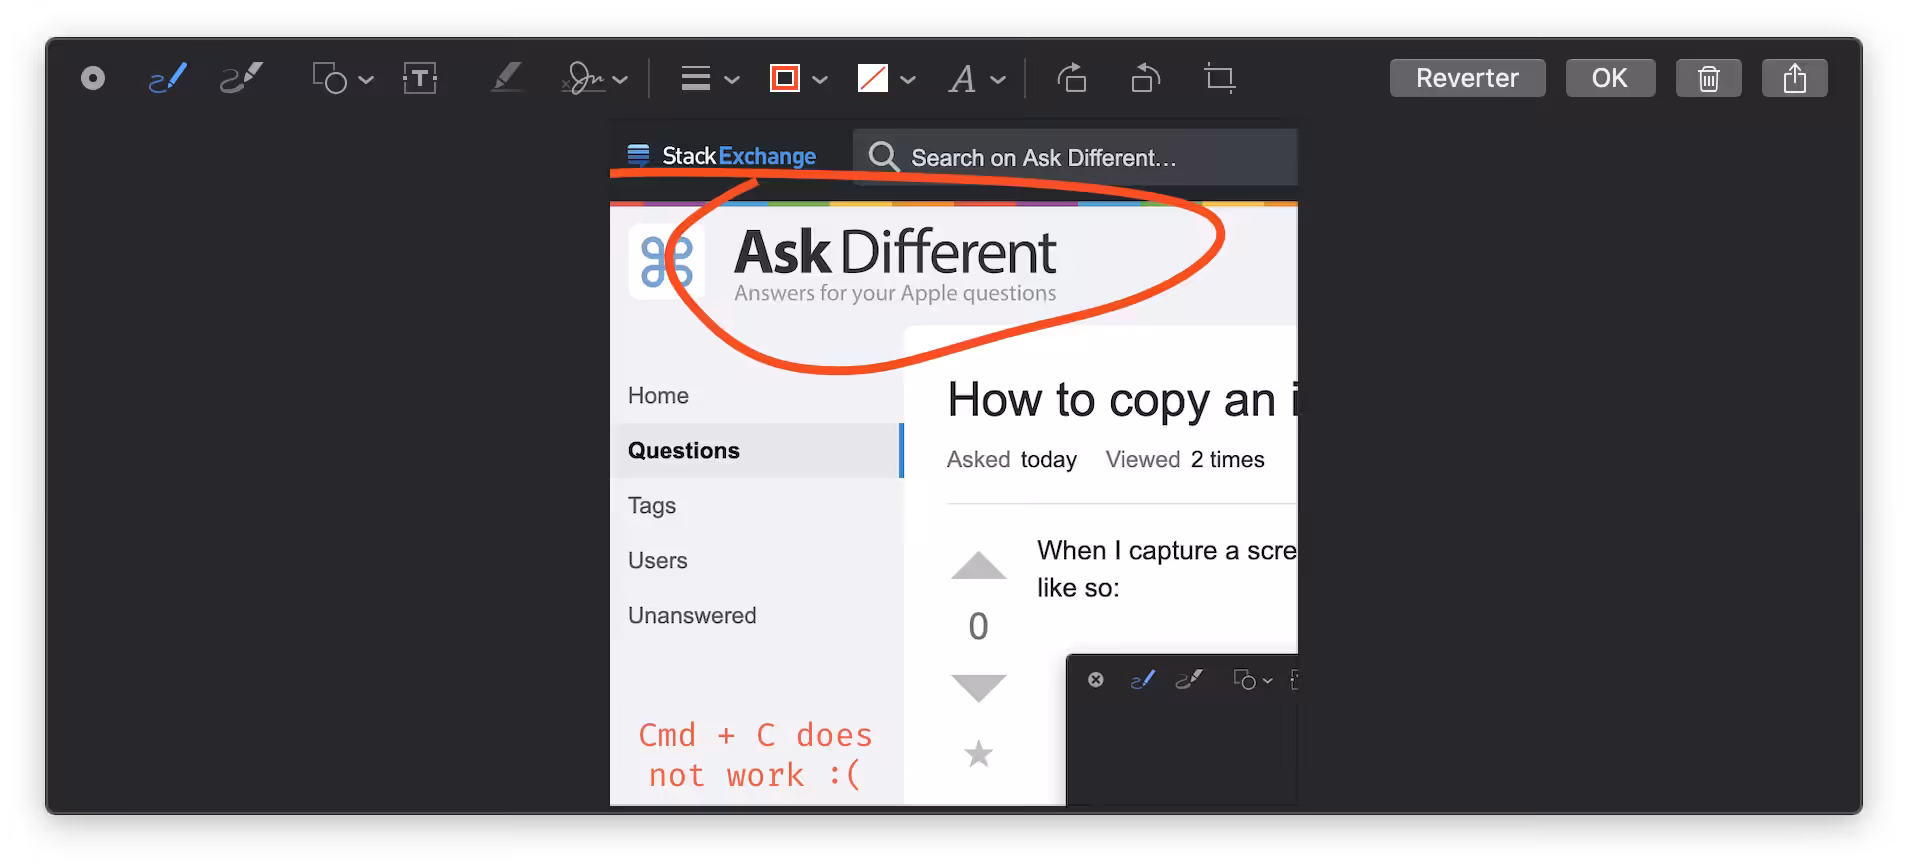Rotate the image left
This screenshot has height=868, width=1908.
pos(1146,77)
